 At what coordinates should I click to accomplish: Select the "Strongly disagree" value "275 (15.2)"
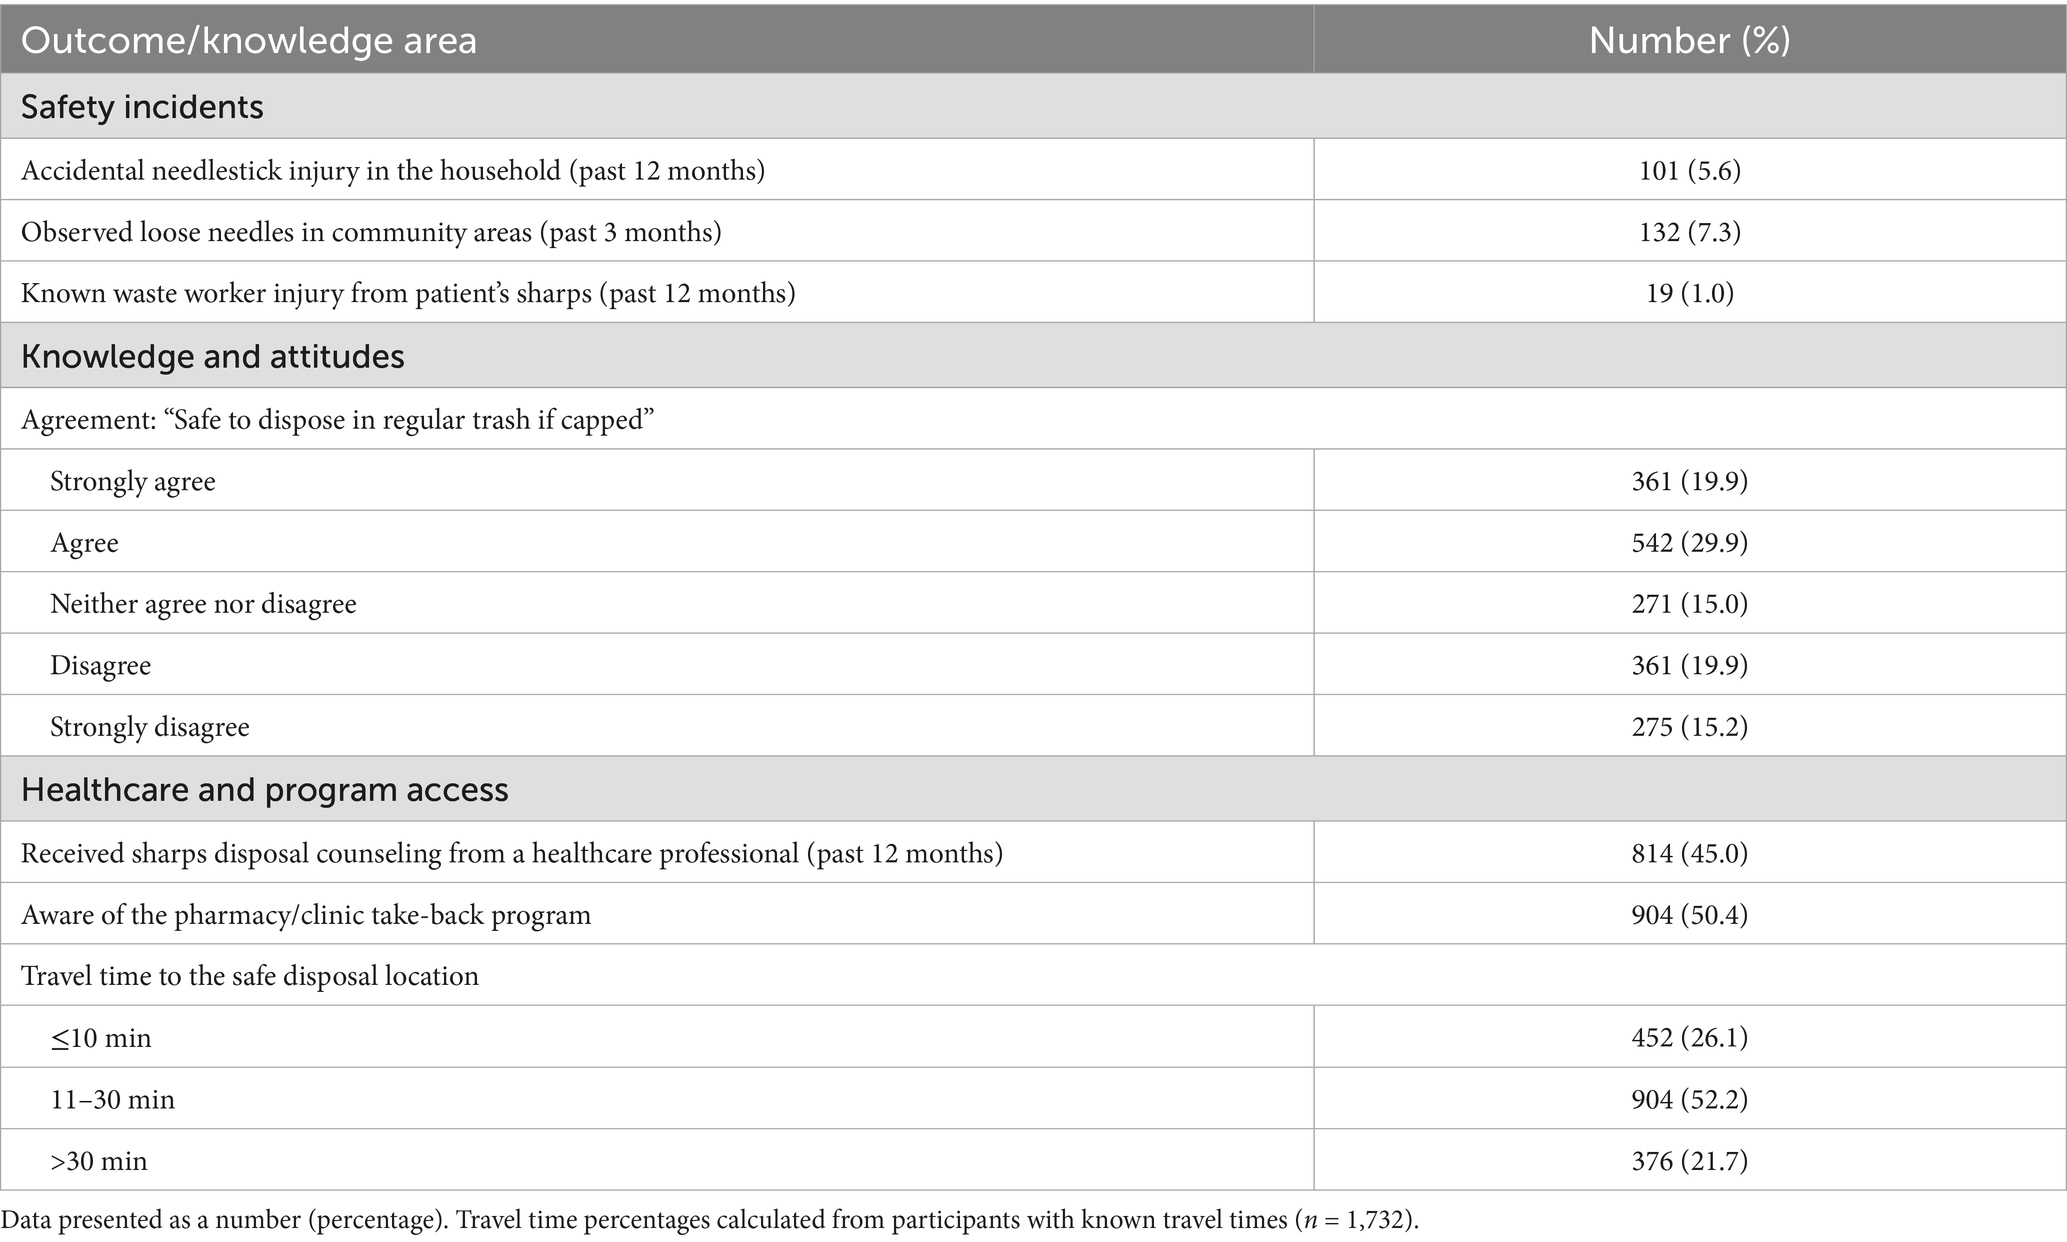pos(1689,727)
